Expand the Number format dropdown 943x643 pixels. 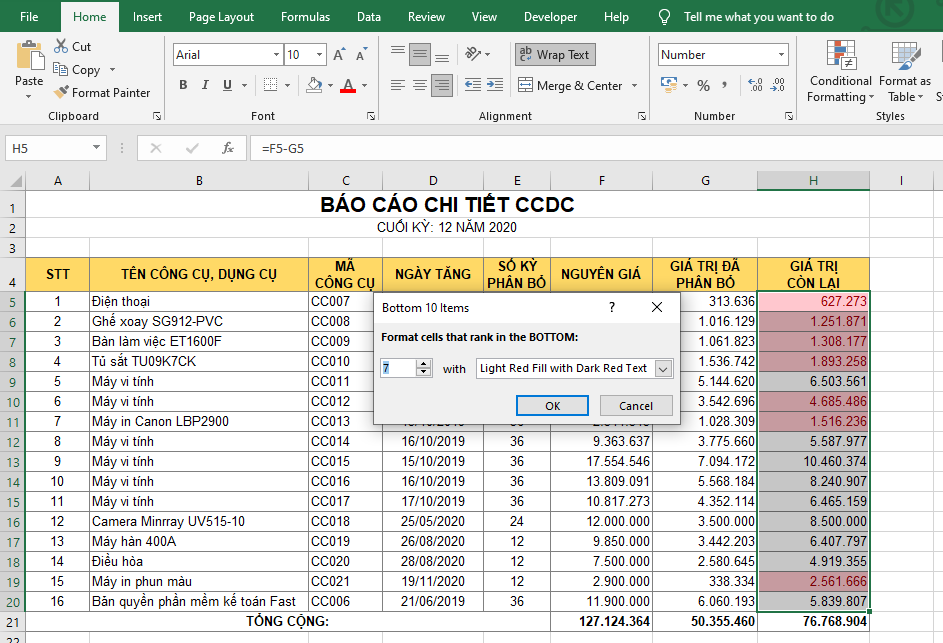click(x=781, y=55)
